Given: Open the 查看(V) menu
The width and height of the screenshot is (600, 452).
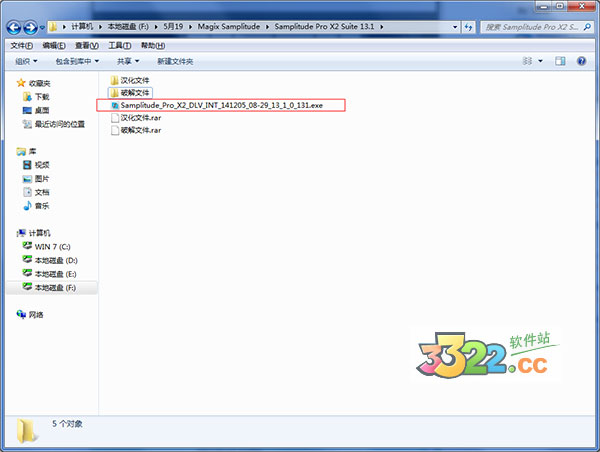Looking at the screenshot, I should tap(87, 46).
